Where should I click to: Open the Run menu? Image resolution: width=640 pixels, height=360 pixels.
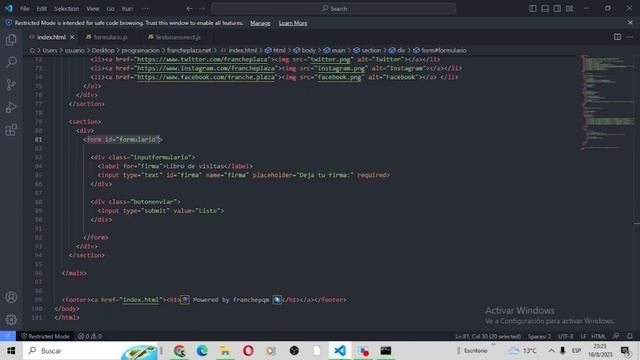(x=127, y=9)
